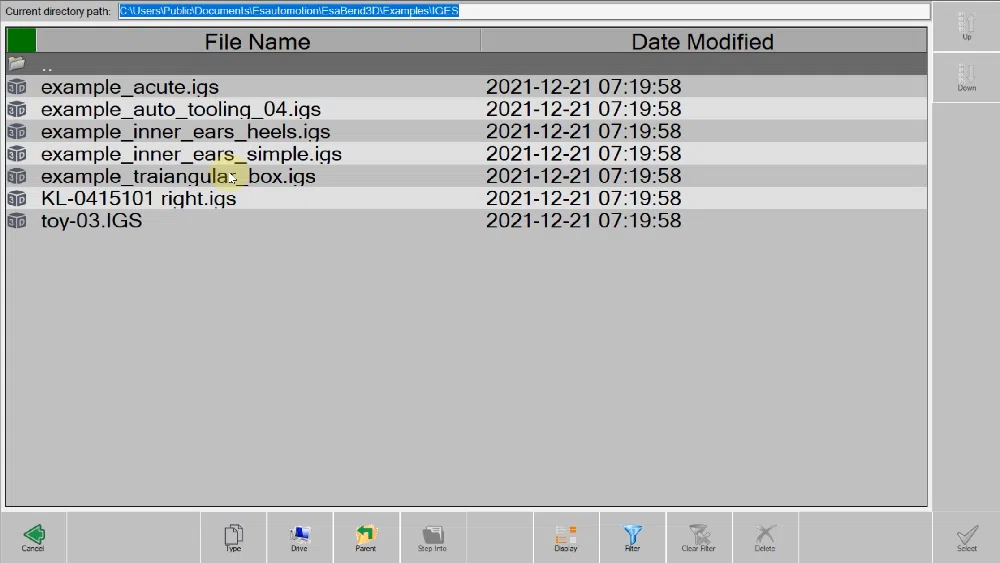Click date cell of example_acute.igs
This screenshot has width=1000, height=563.
pos(584,87)
